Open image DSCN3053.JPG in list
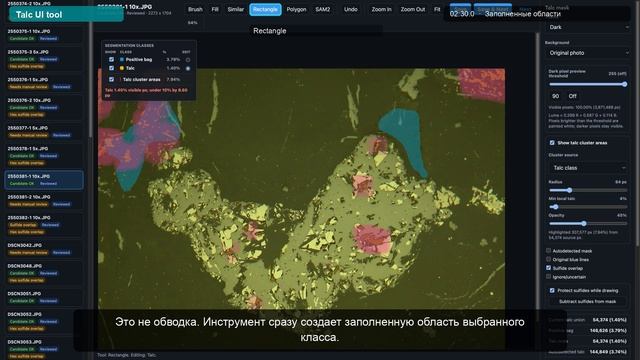The height and width of the screenshot is (360, 640). 44,349
